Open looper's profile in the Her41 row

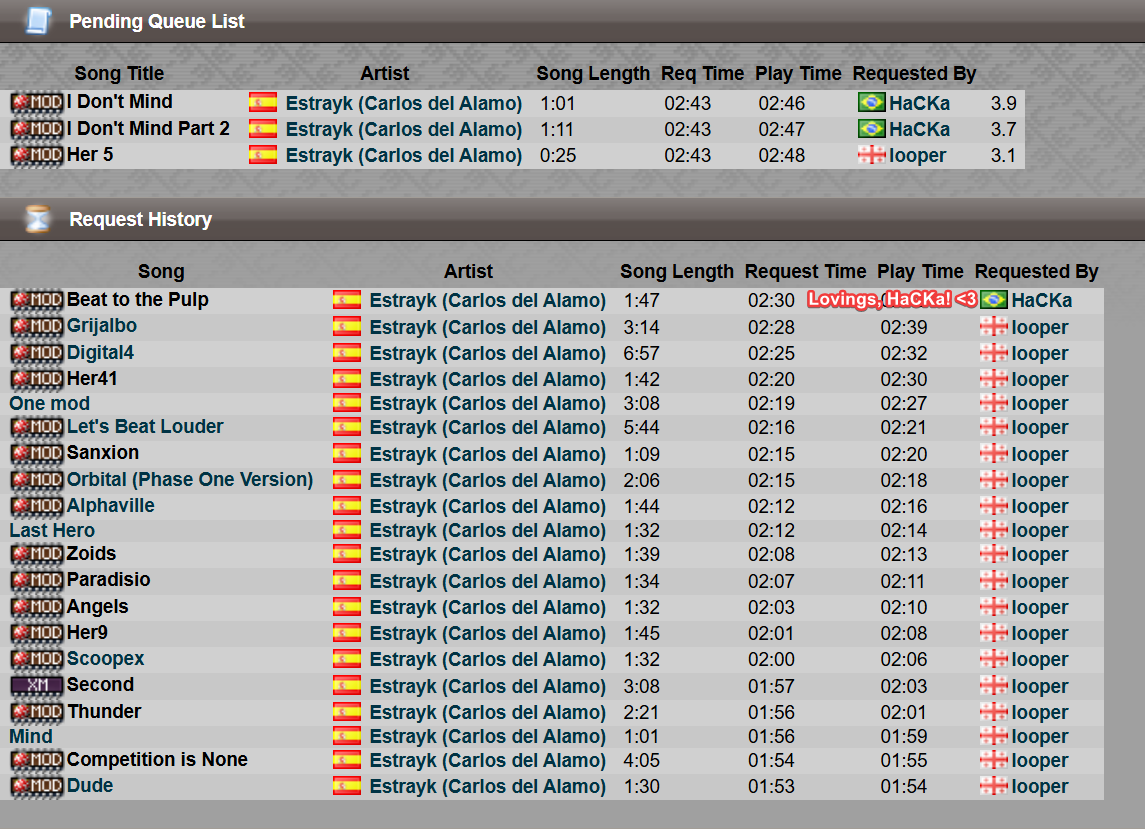(1040, 380)
